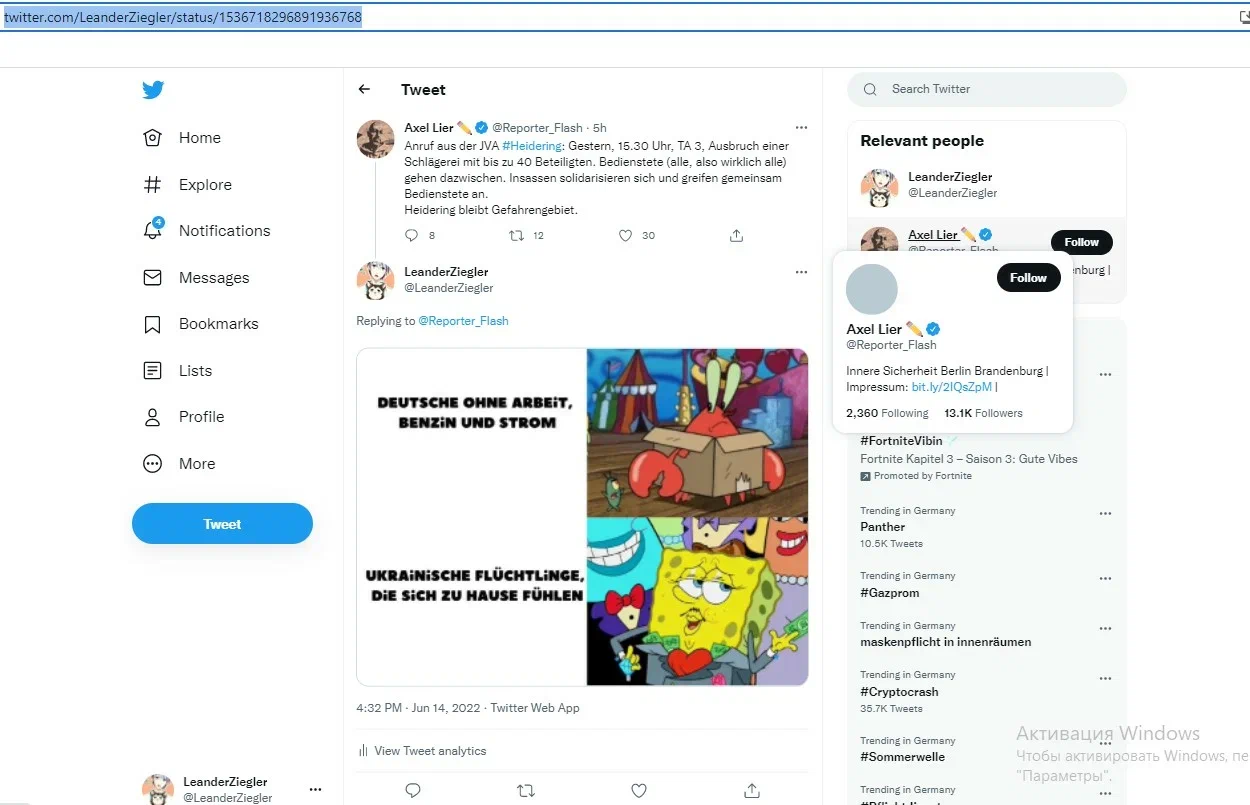Open the #FortniteVibin promoted trend
1250x805 pixels.
point(901,441)
